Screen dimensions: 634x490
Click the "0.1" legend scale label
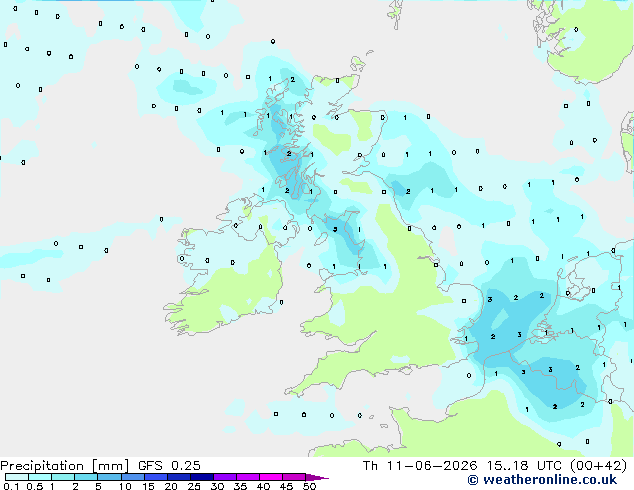point(11,486)
